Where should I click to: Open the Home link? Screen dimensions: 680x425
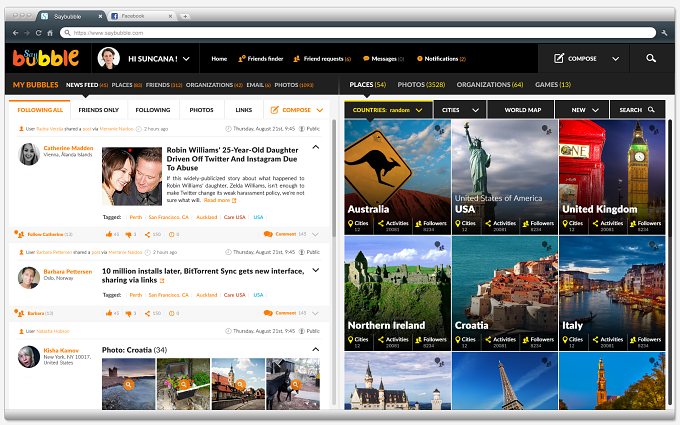point(219,59)
